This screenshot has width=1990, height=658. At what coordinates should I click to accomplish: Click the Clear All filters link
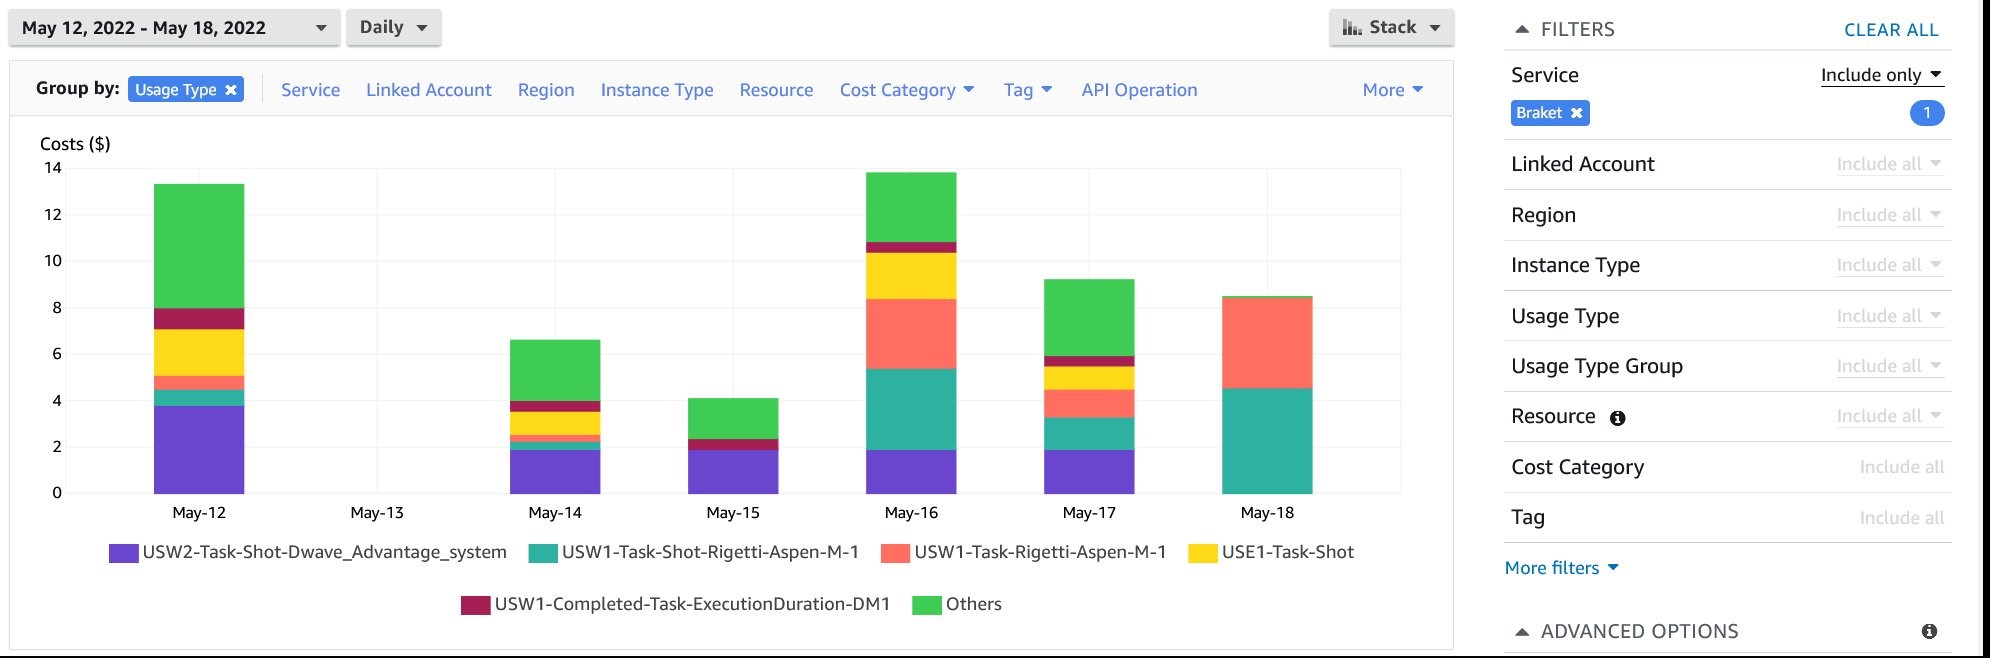1890,30
